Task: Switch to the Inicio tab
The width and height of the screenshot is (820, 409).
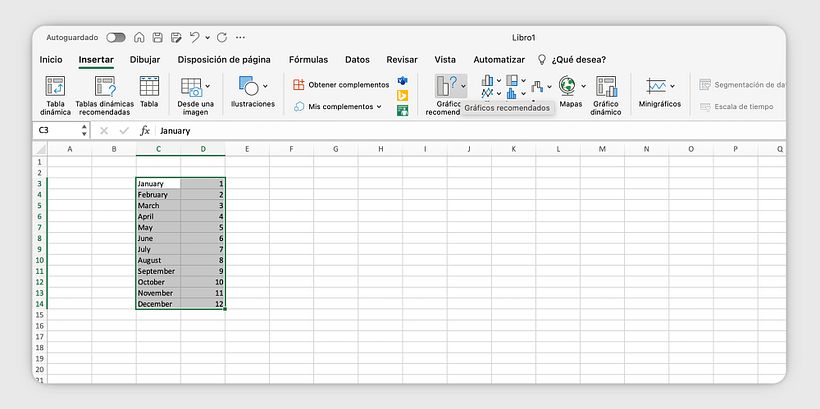Action: (51, 60)
